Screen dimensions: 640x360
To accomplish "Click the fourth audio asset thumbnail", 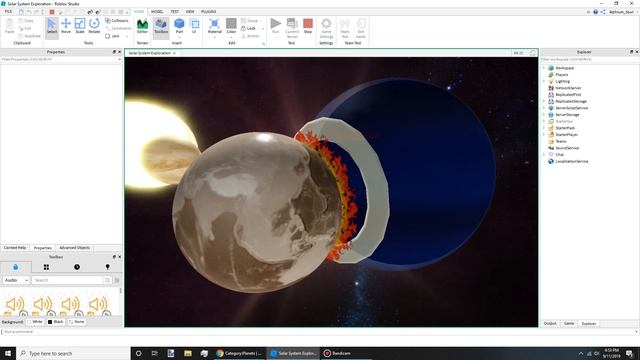I will (x=98, y=305).
